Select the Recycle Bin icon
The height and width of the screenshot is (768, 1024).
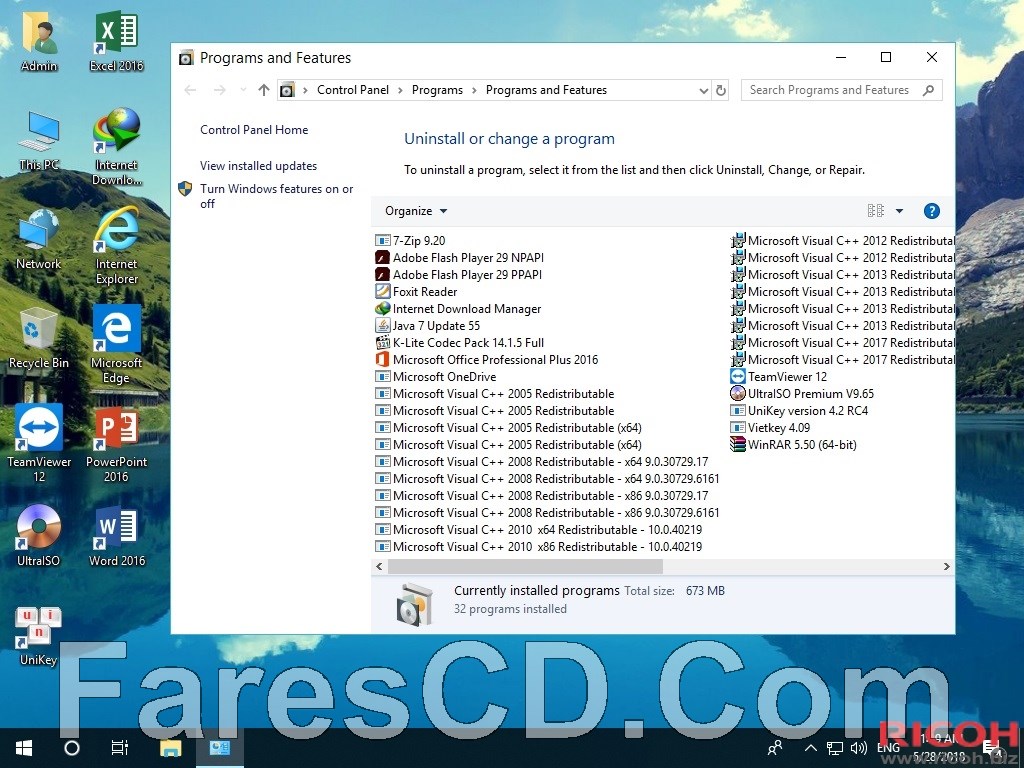click(39, 338)
